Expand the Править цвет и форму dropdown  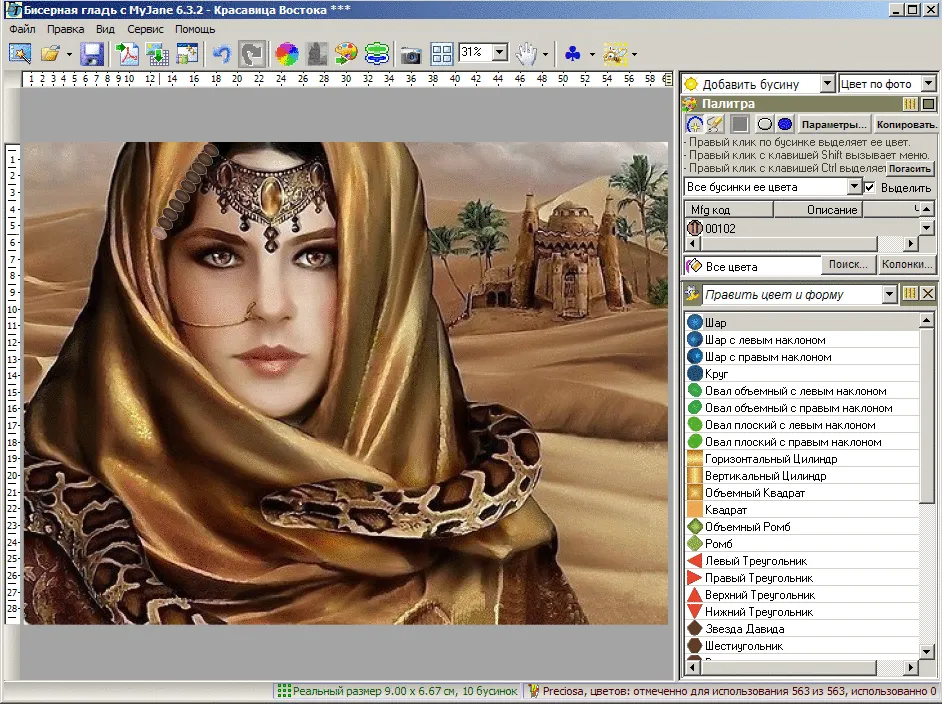[x=890, y=294]
